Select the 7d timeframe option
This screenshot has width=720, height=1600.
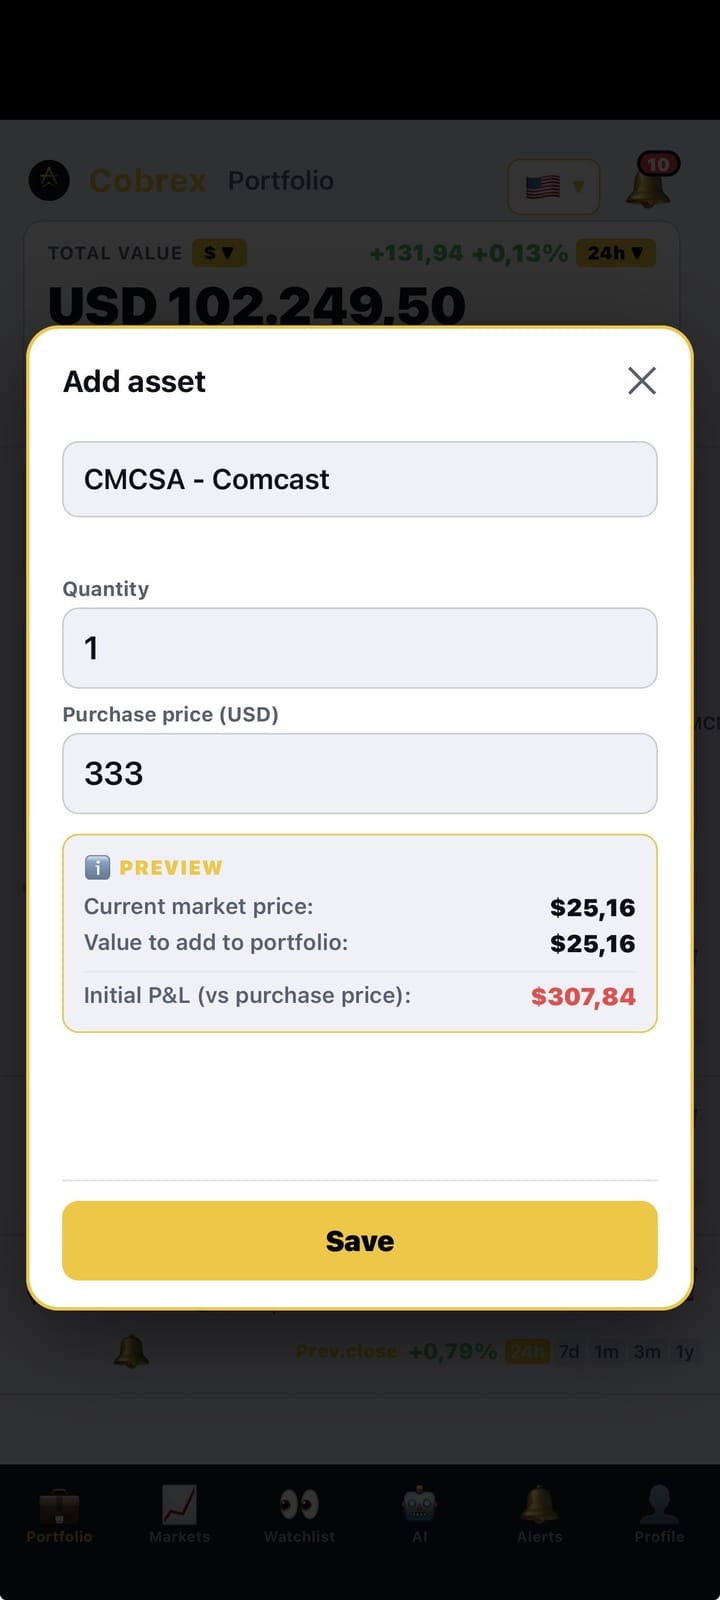pos(569,1352)
